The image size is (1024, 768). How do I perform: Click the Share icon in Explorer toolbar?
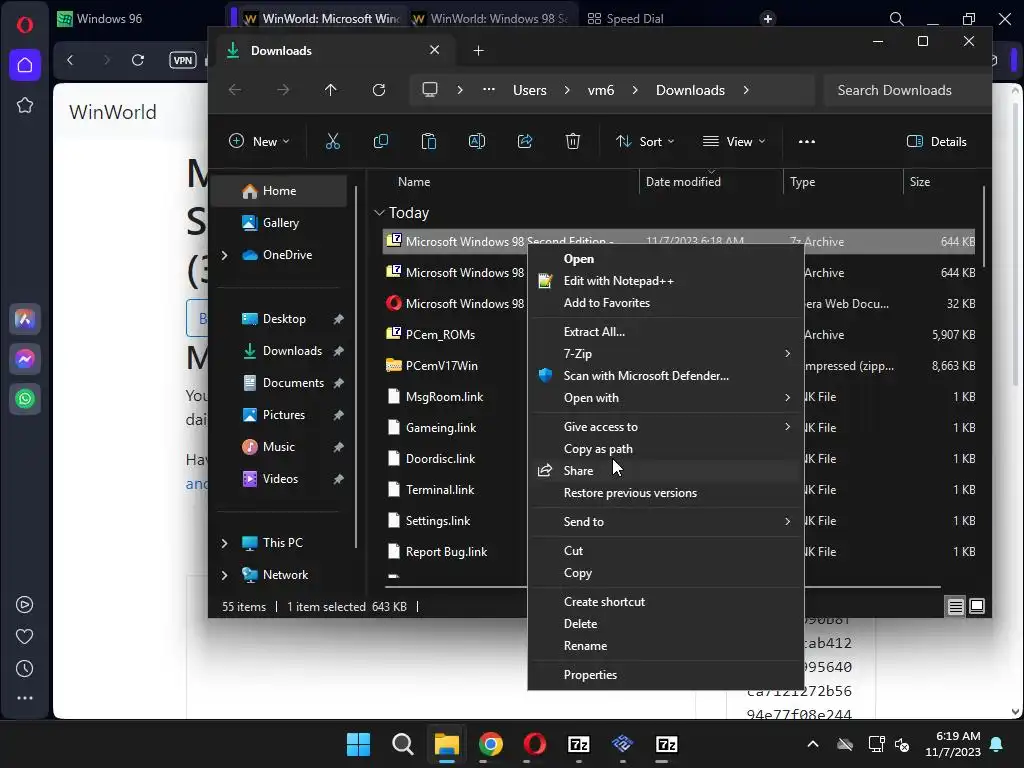point(525,141)
